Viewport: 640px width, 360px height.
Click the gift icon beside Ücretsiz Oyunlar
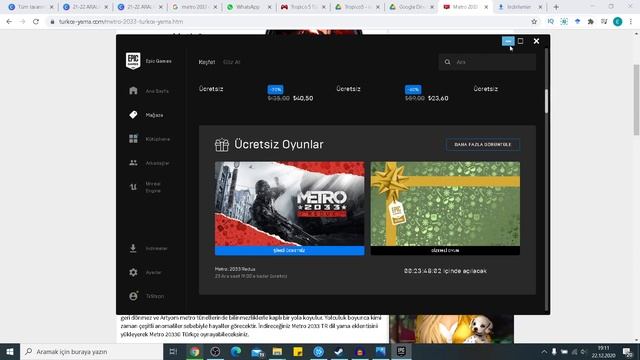(x=222, y=144)
